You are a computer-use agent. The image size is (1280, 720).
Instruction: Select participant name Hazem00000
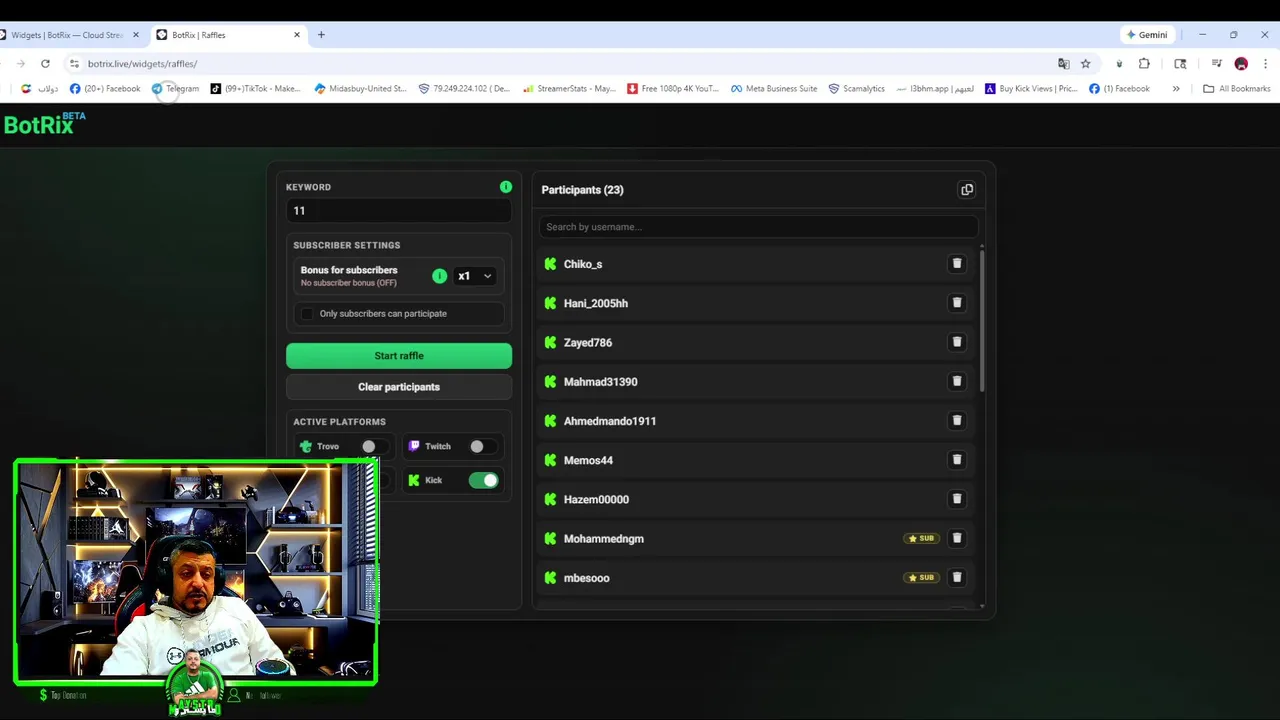(596, 499)
